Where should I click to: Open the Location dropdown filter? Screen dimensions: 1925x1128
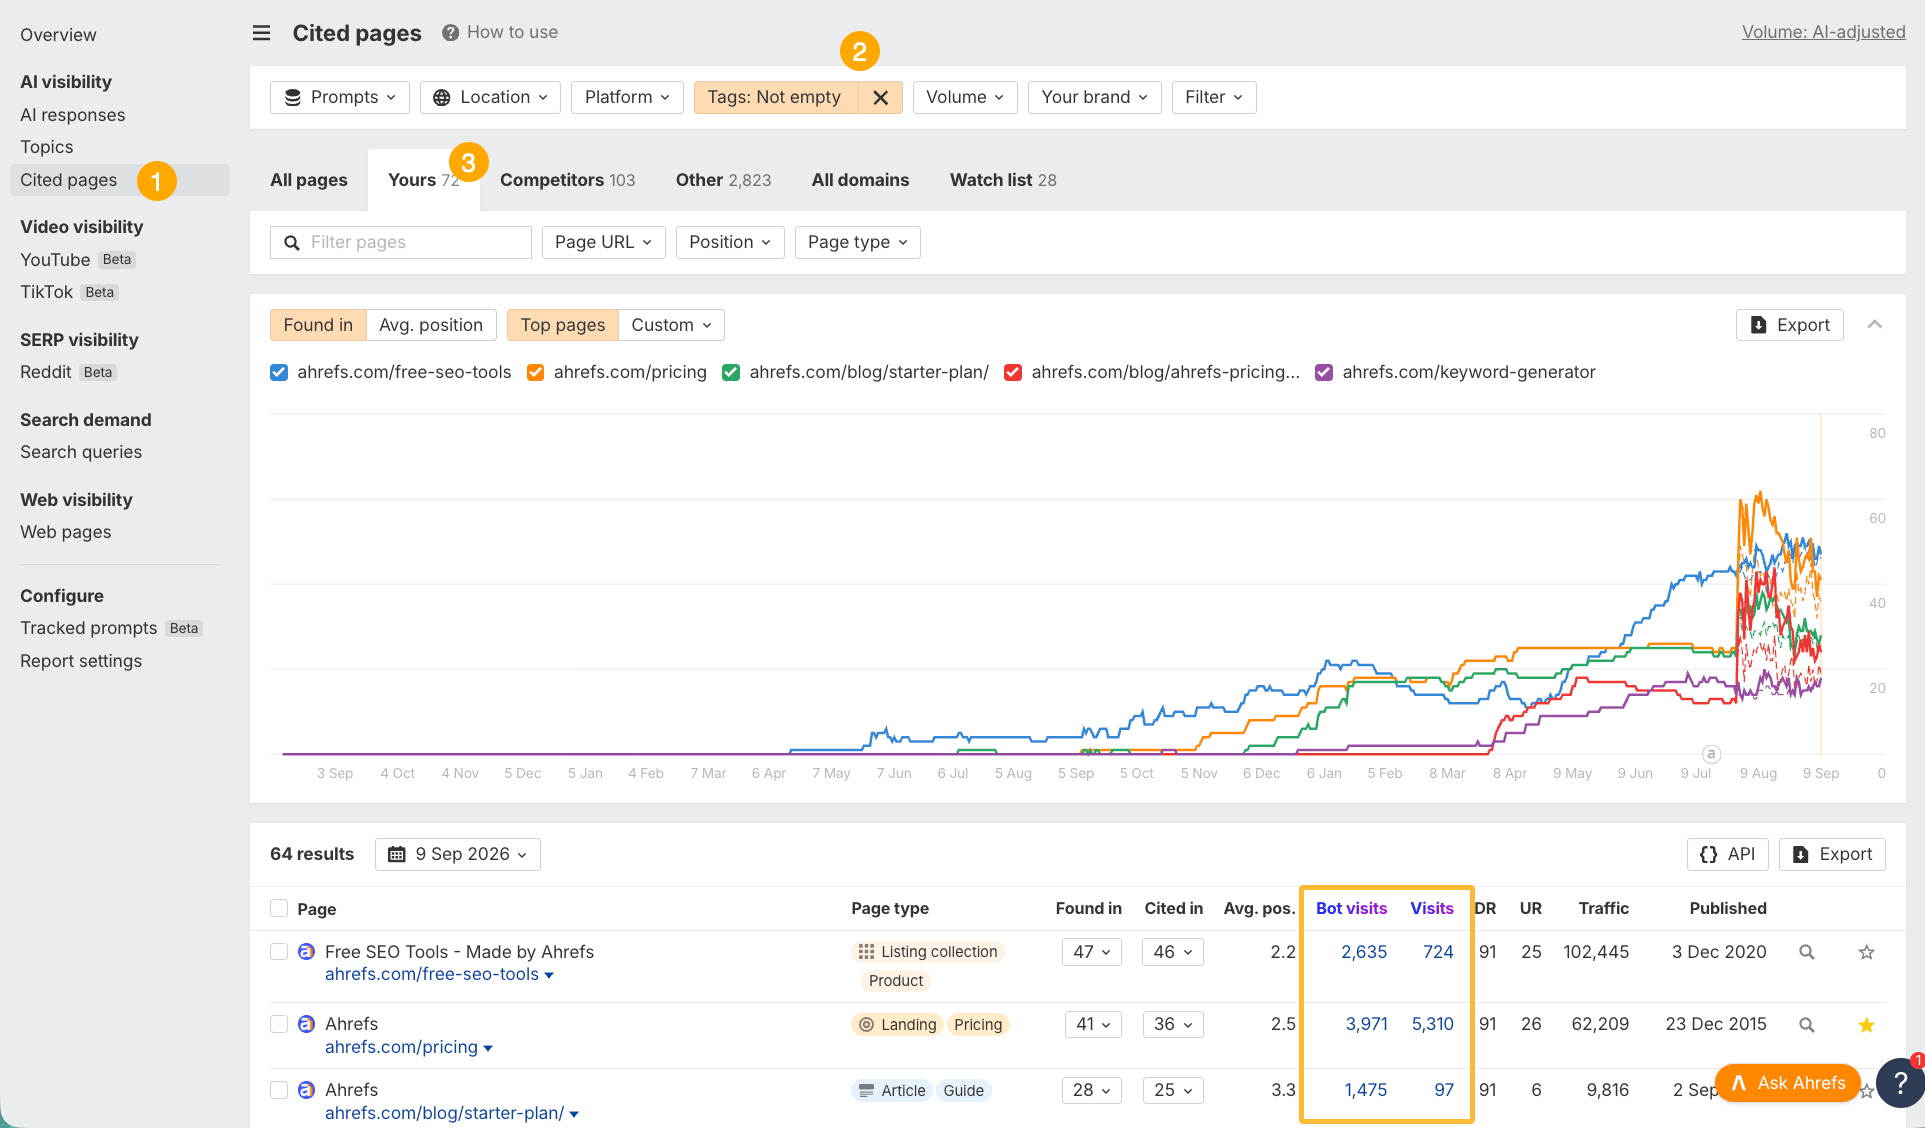[x=490, y=97]
